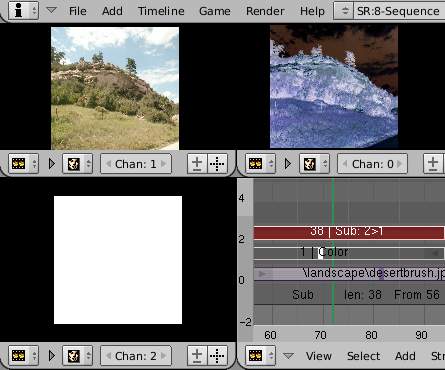Click the green current frame marker line
The height and width of the screenshot is (370, 445).
click(x=333, y=250)
